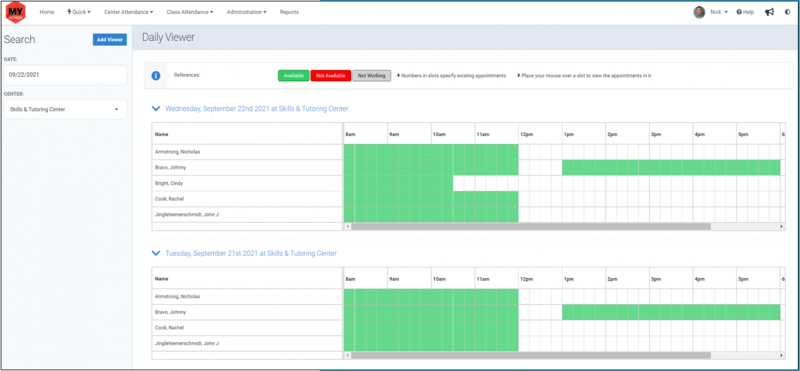The height and width of the screenshot is (371, 800).
Task: Collapse the Wednesday, September 22nd section
Action: [x=156, y=109]
